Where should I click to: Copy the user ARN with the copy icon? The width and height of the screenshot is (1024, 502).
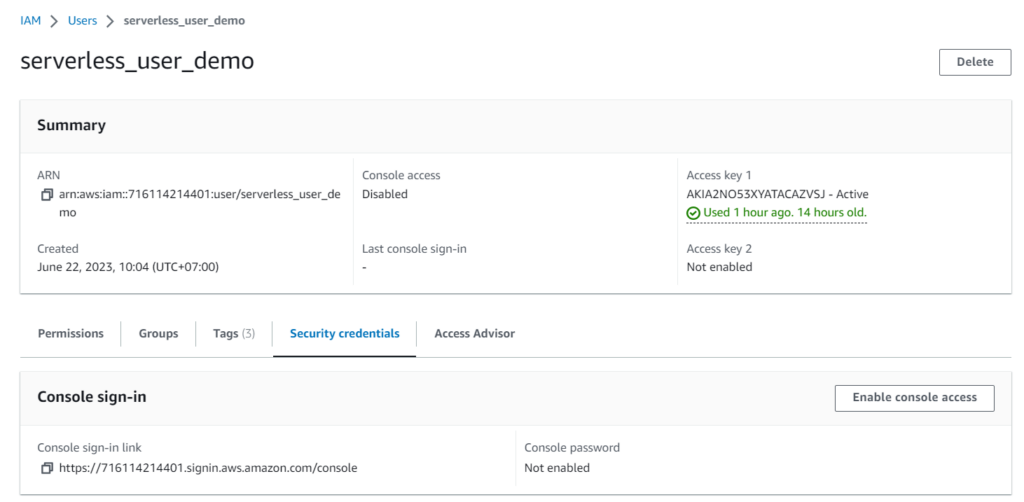tap(46, 195)
